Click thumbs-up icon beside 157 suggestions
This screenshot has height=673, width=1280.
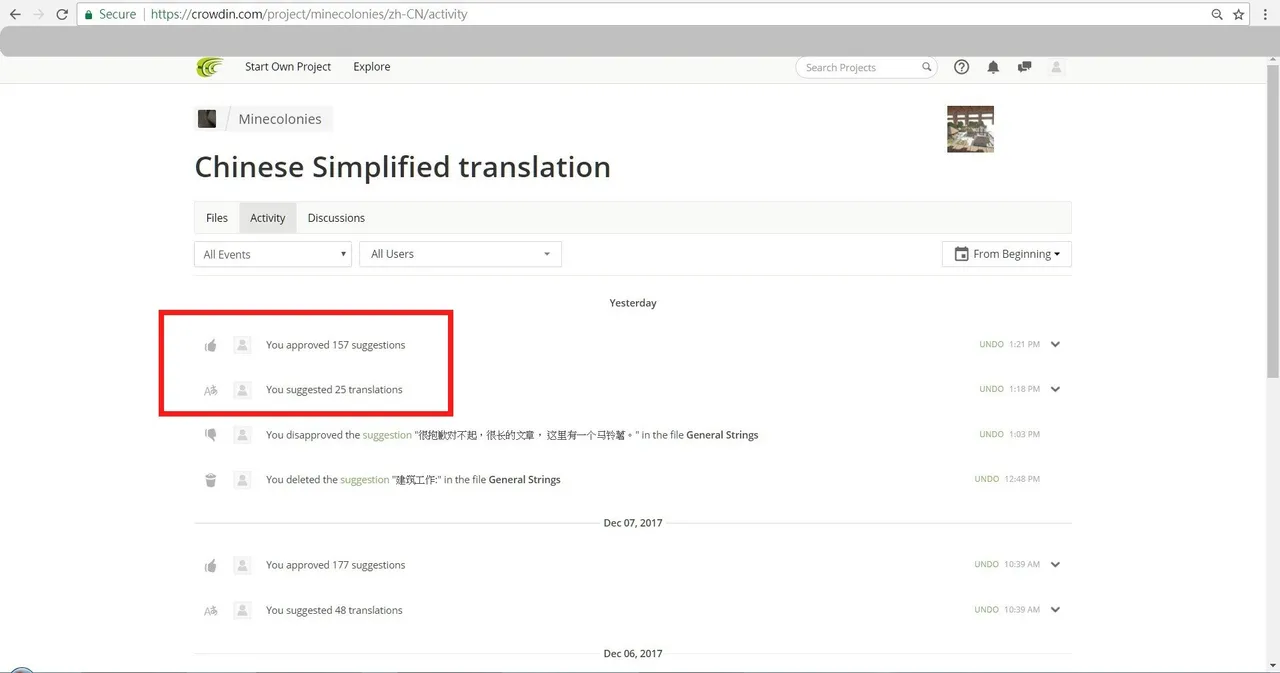pyautogui.click(x=211, y=345)
